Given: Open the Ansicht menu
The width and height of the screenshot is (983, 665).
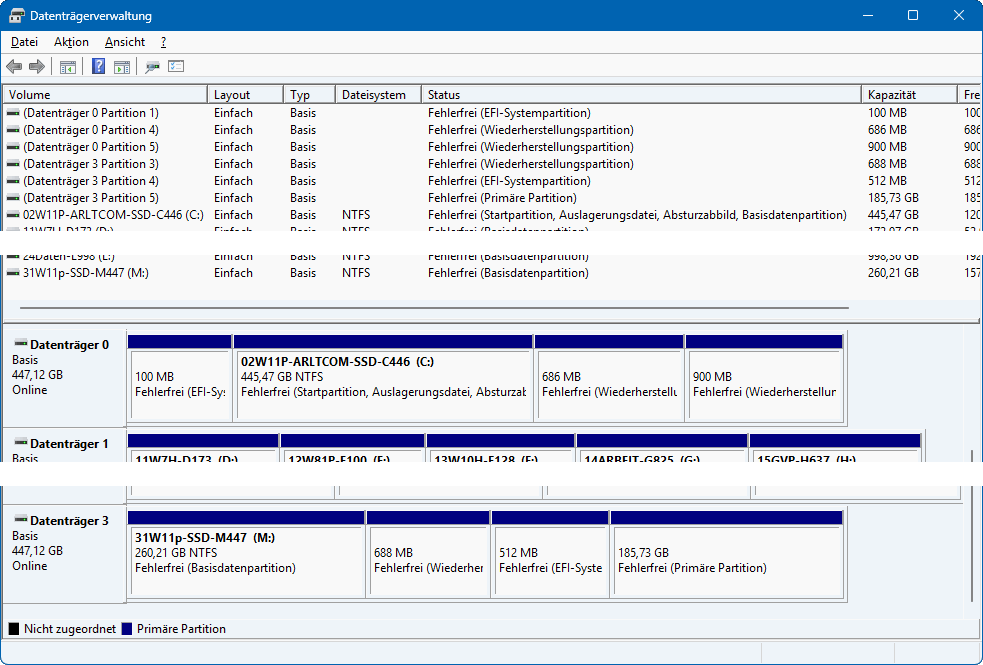Looking at the screenshot, I should [x=125, y=42].
